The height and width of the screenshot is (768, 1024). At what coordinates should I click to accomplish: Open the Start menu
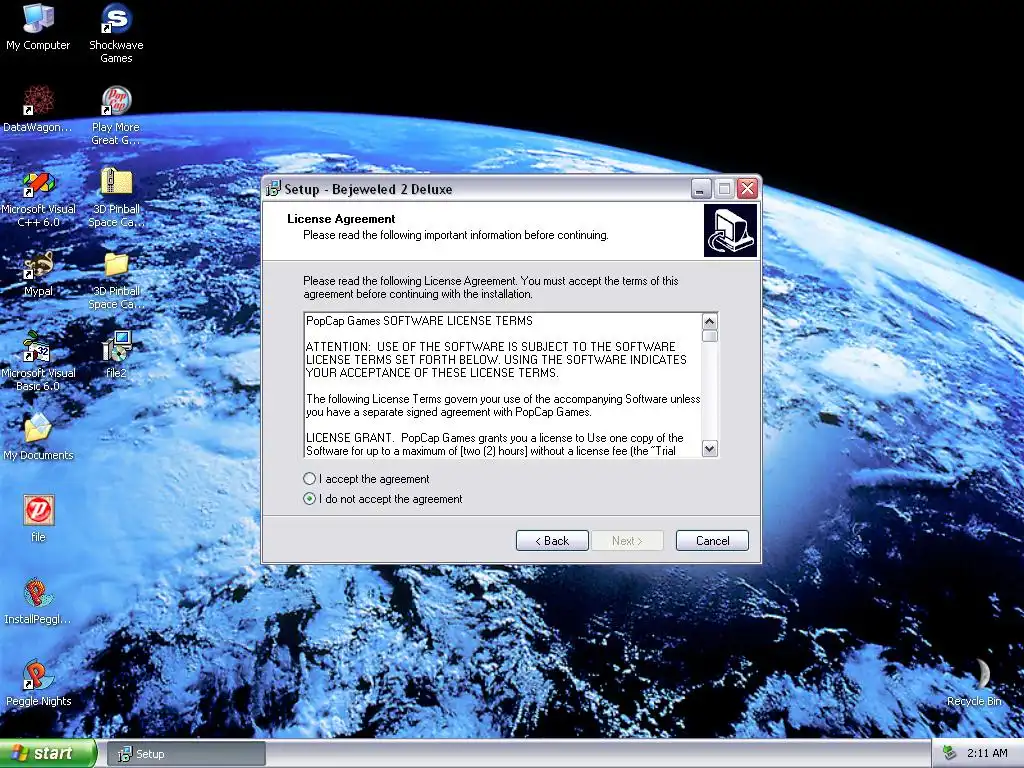pyautogui.click(x=48, y=754)
